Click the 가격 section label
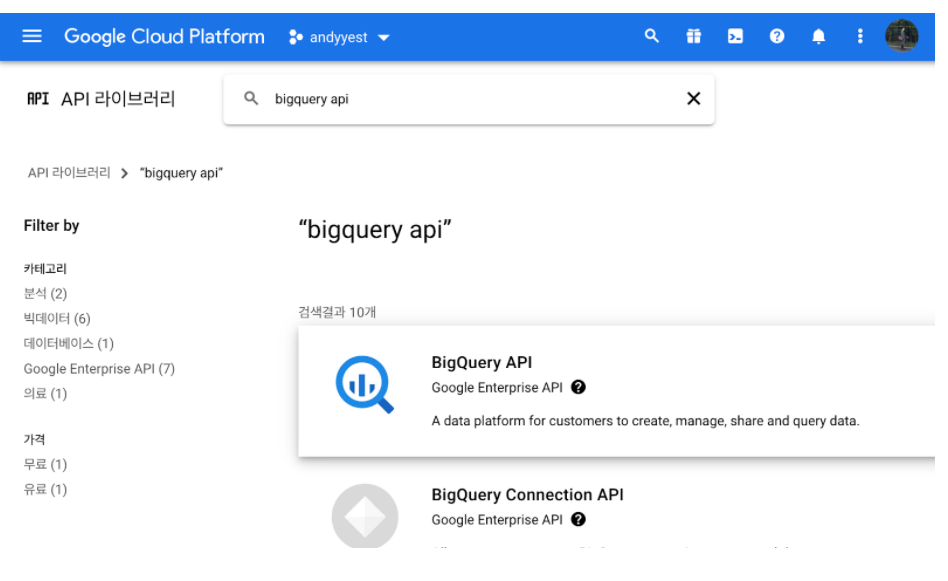The height and width of the screenshot is (581, 948). tap(34, 440)
